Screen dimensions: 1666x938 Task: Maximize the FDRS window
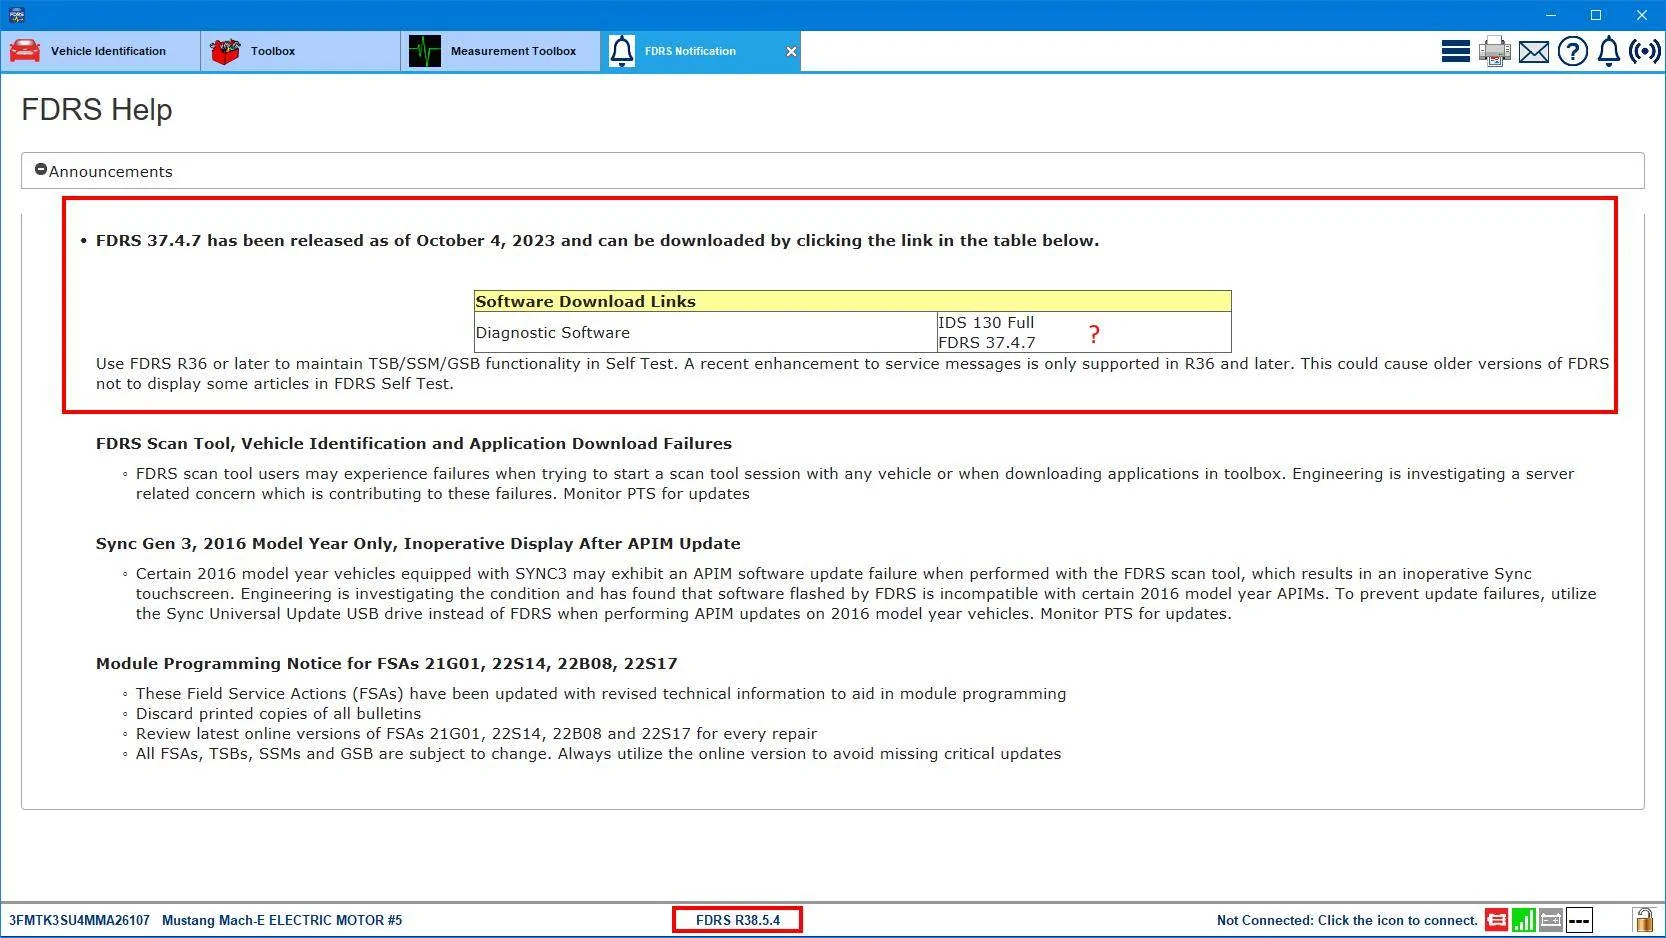click(x=1596, y=15)
